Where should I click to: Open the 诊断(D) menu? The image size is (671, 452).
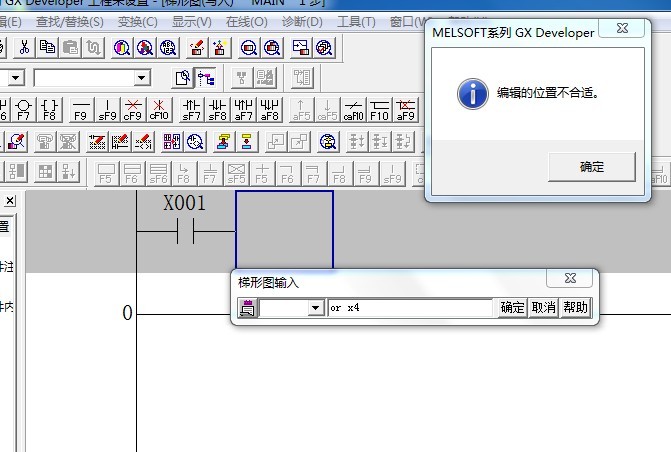[301, 21]
